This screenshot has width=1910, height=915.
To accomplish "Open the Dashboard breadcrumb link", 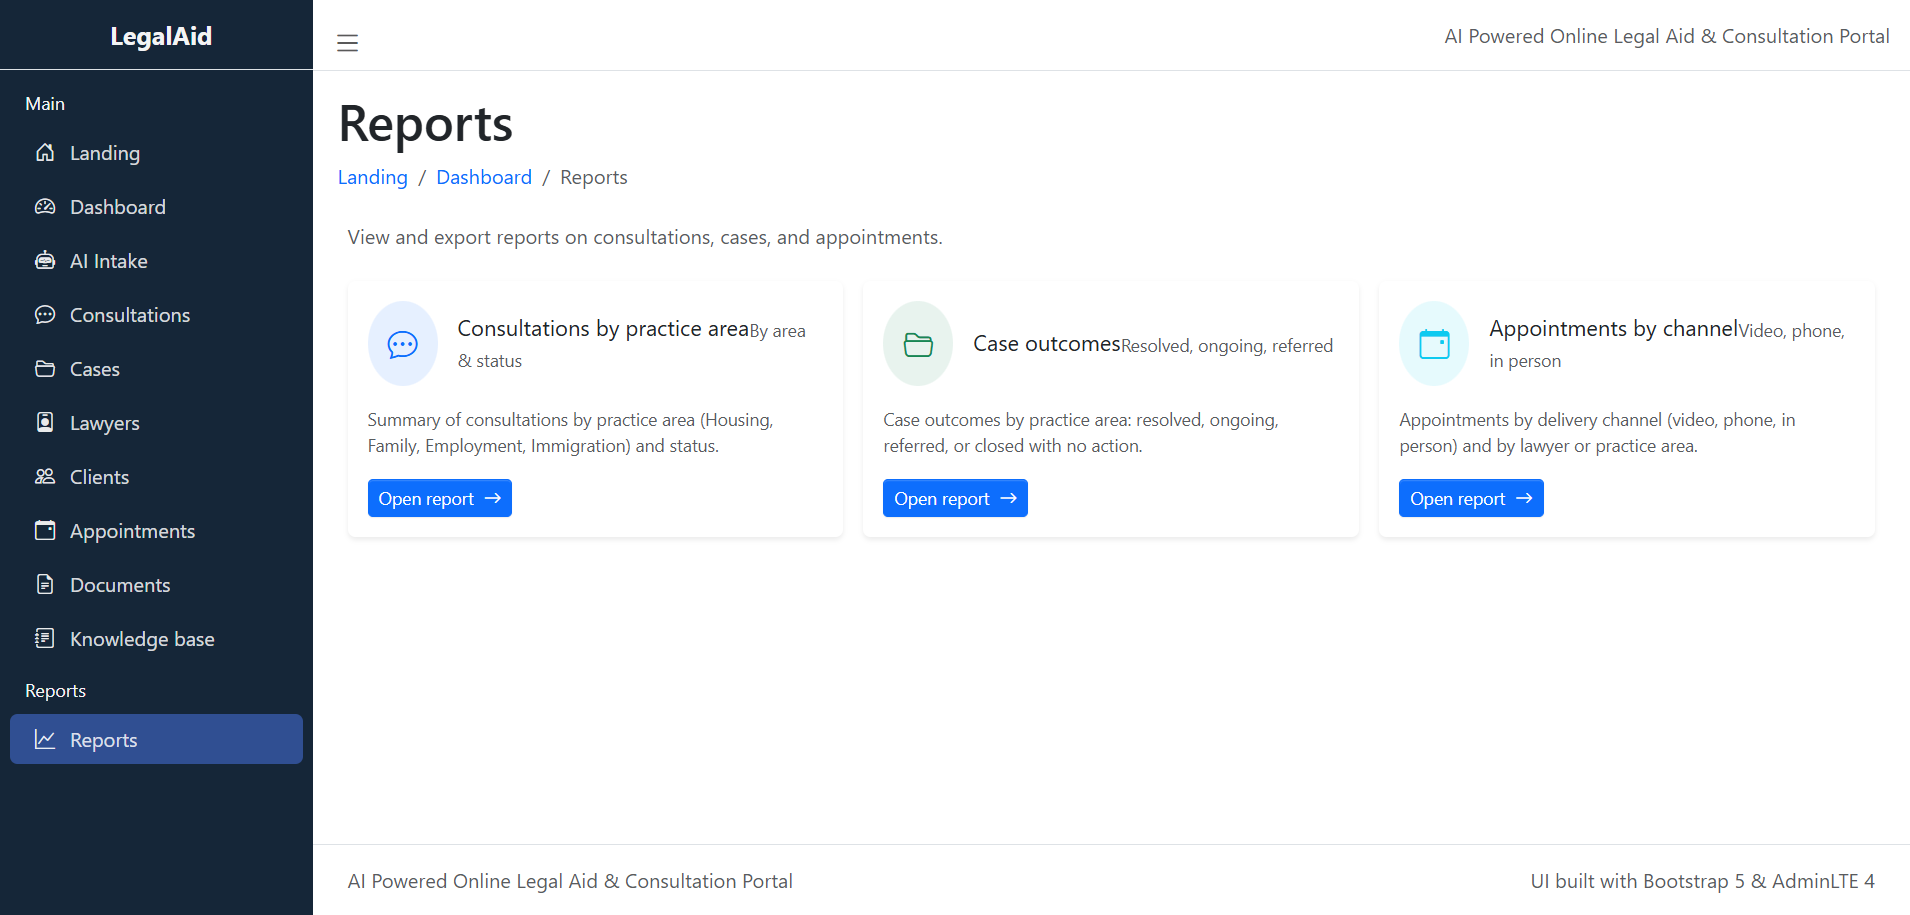I will tap(484, 176).
